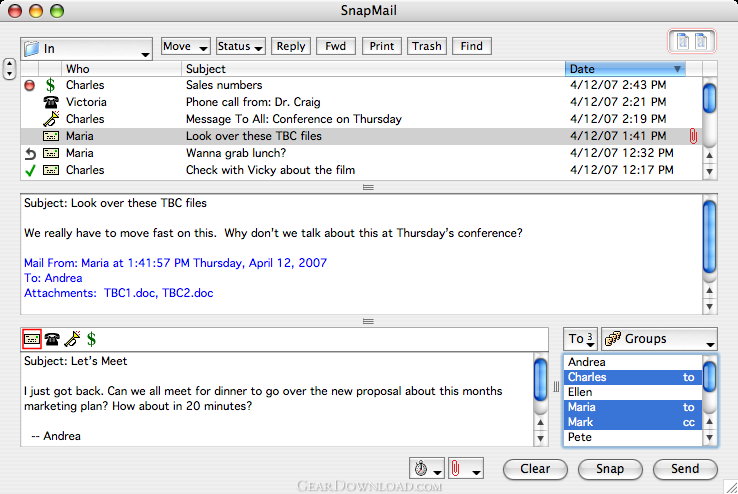Toggle recipient Charles in the address list
The height and width of the screenshot is (494, 738).
tap(632, 377)
